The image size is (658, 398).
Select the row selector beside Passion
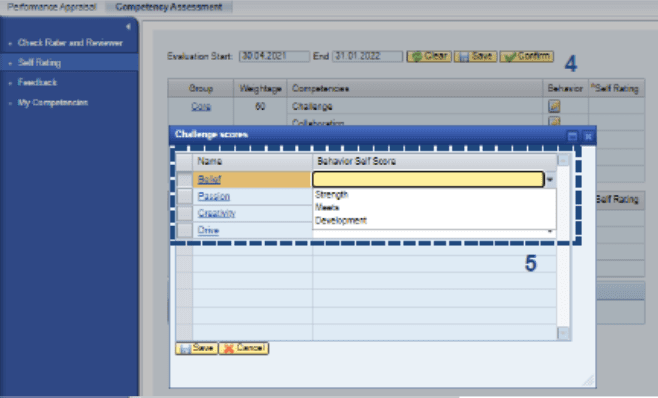(x=184, y=196)
